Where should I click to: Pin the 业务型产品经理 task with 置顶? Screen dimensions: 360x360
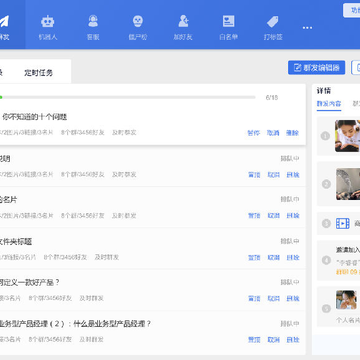coord(254,340)
